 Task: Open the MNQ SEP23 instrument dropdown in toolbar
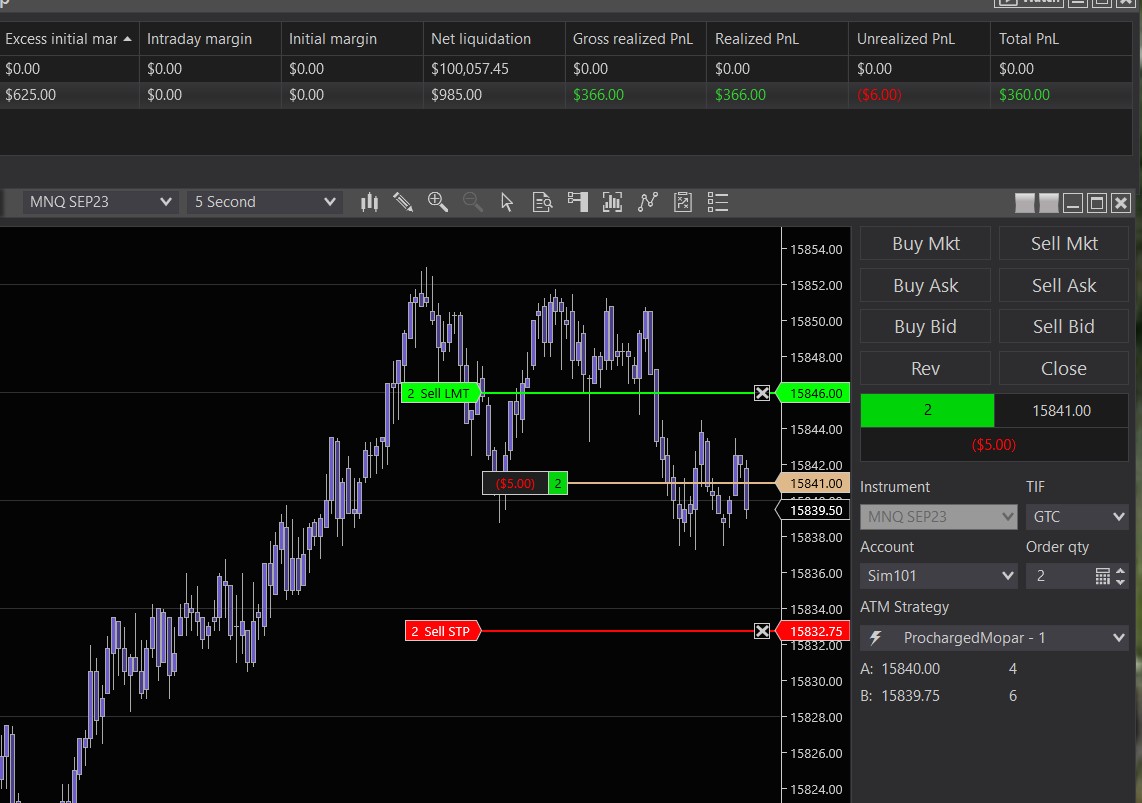100,202
